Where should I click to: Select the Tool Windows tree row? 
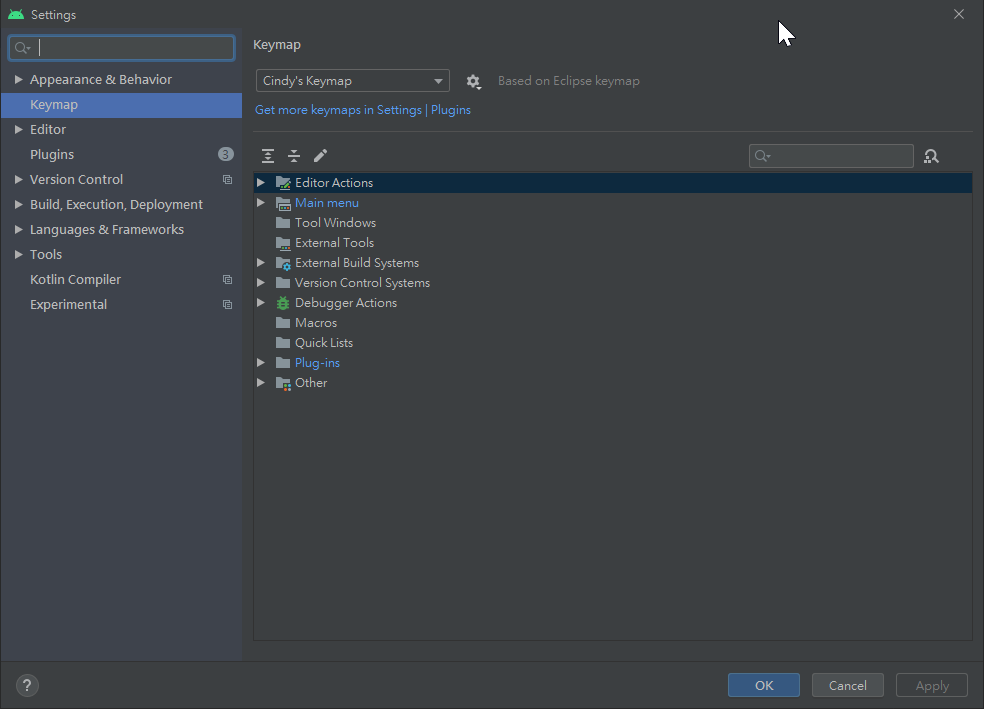tap(613, 223)
